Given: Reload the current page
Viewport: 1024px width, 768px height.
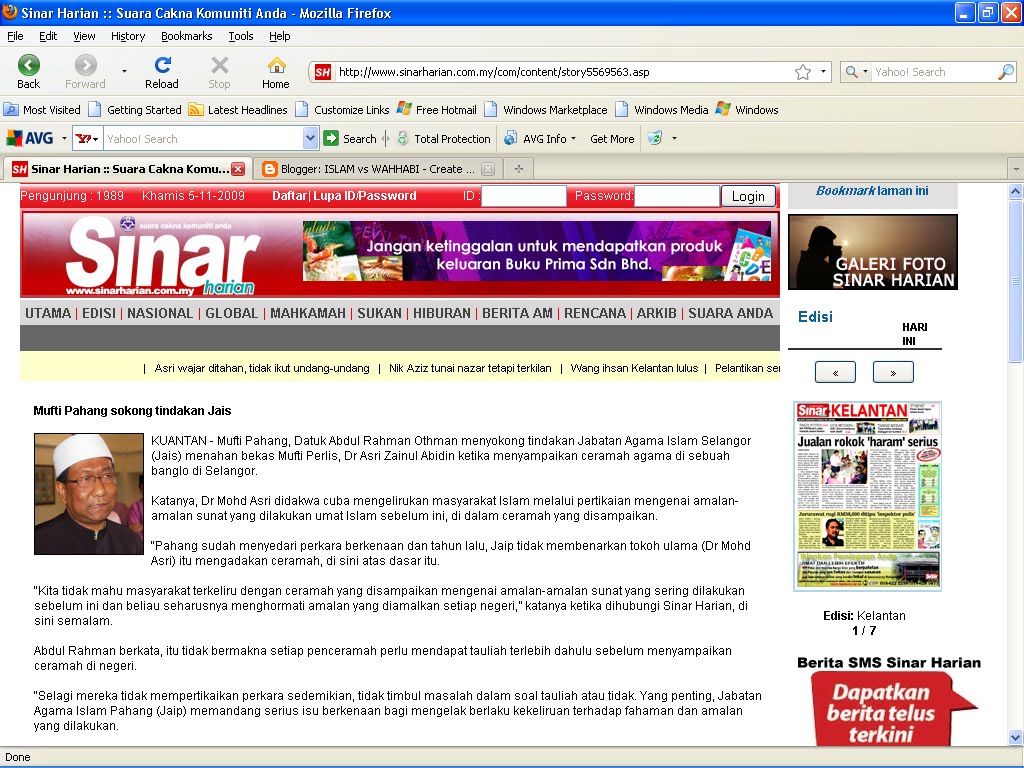Looking at the screenshot, I should pyautogui.click(x=162, y=72).
